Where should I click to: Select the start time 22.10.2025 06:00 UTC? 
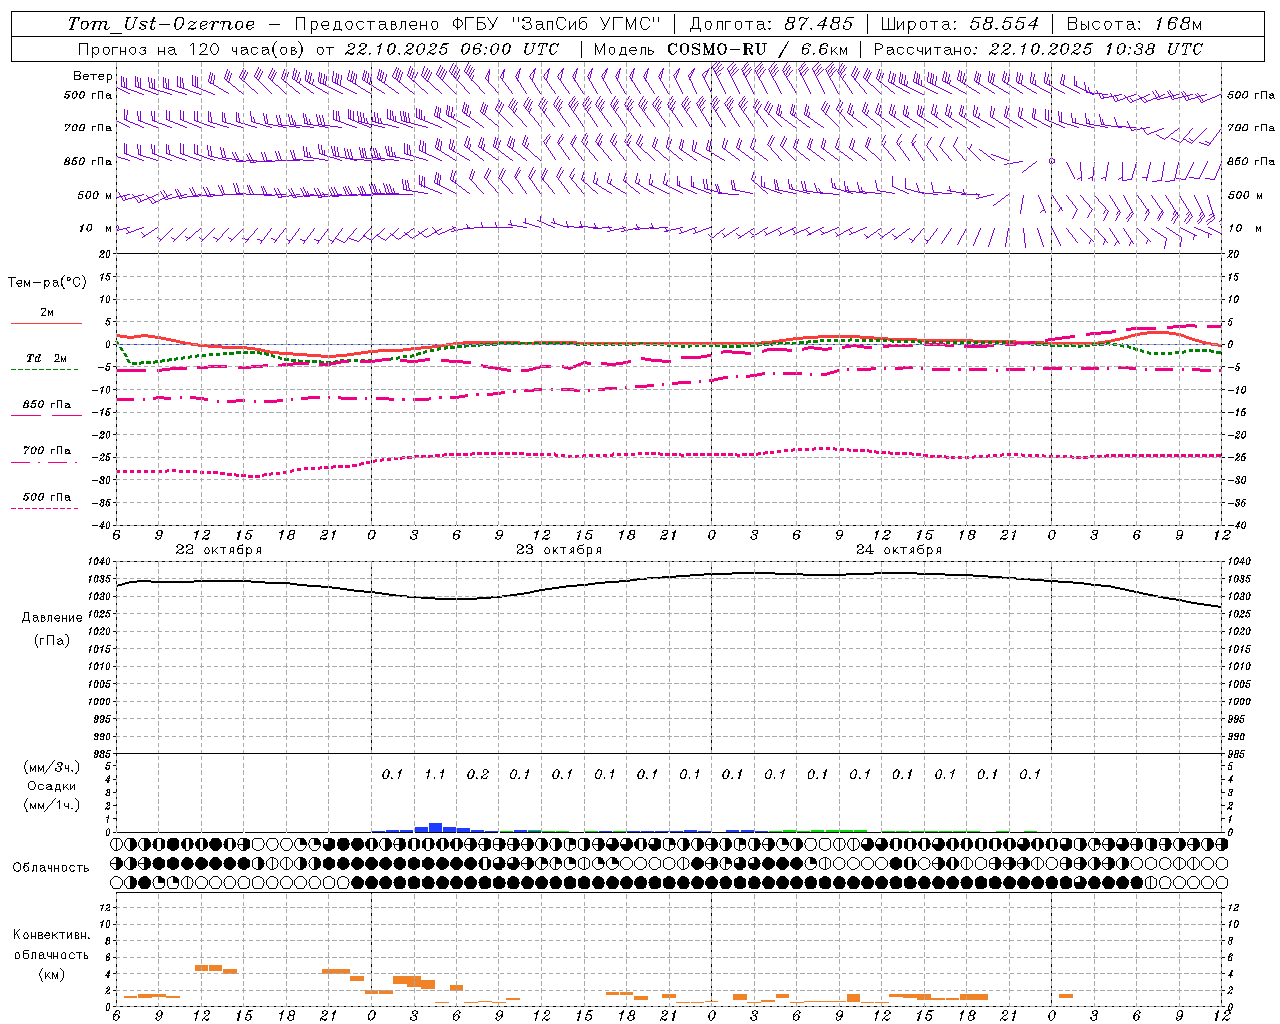[452, 49]
